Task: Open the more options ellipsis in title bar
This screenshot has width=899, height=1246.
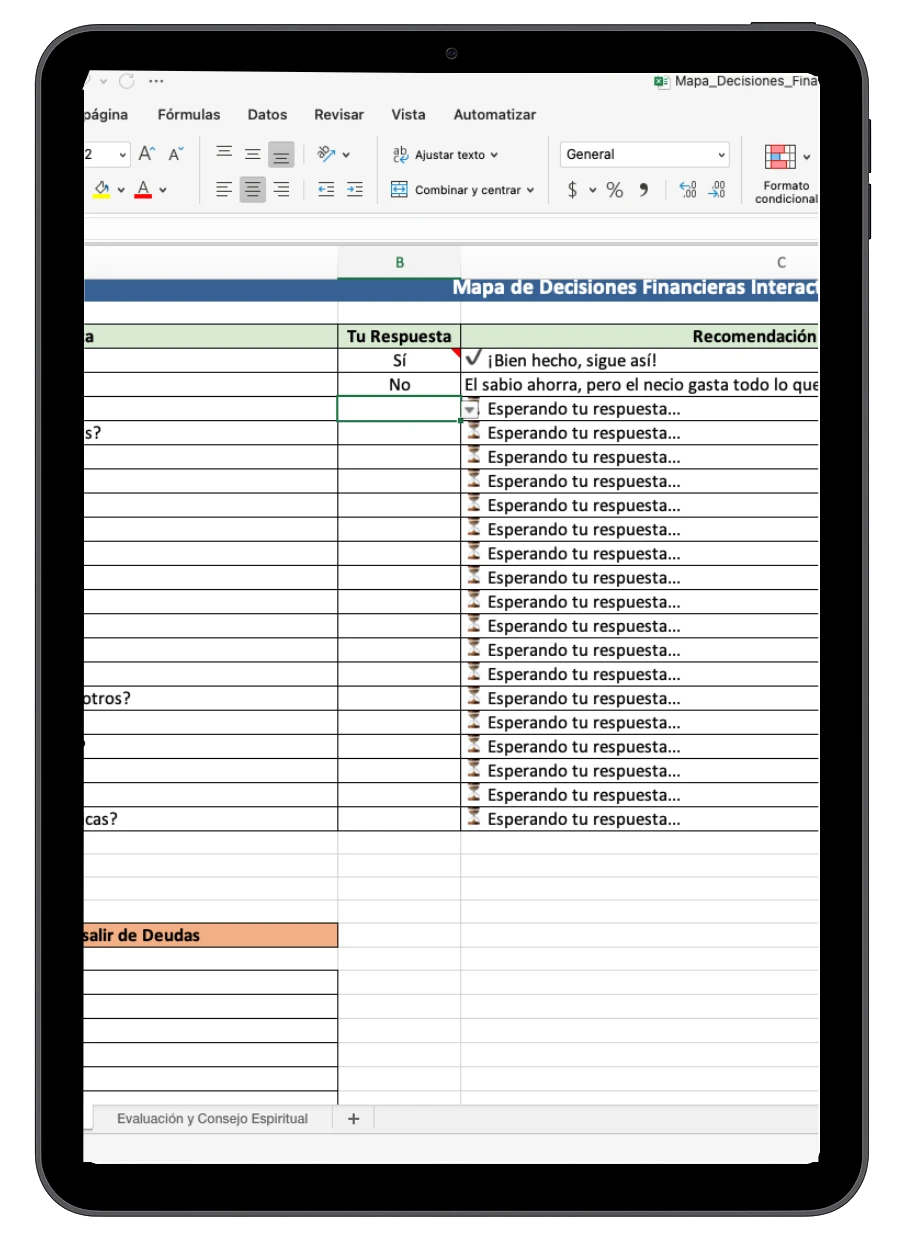Action: point(155,81)
